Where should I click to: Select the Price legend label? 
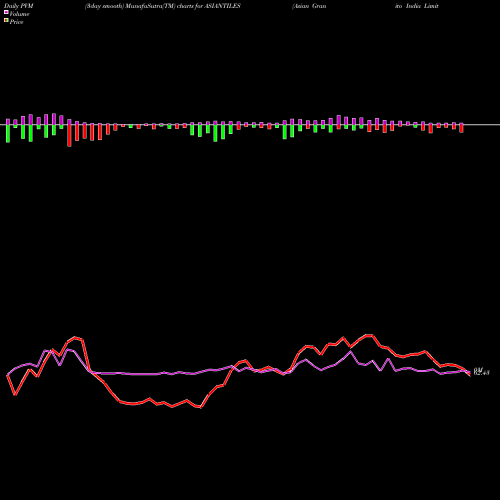[16, 22]
